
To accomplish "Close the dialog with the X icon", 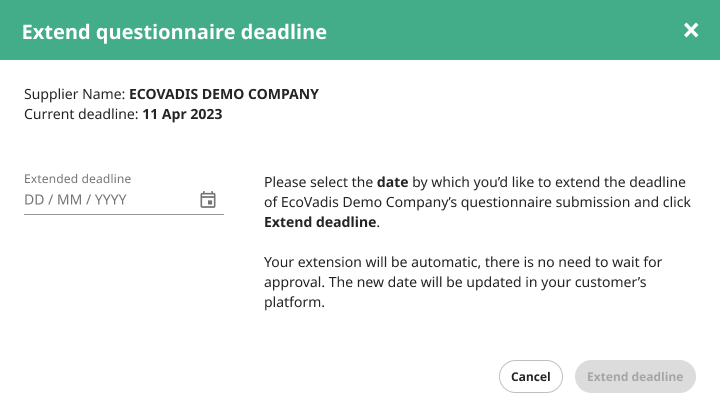I will (x=691, y=30).
